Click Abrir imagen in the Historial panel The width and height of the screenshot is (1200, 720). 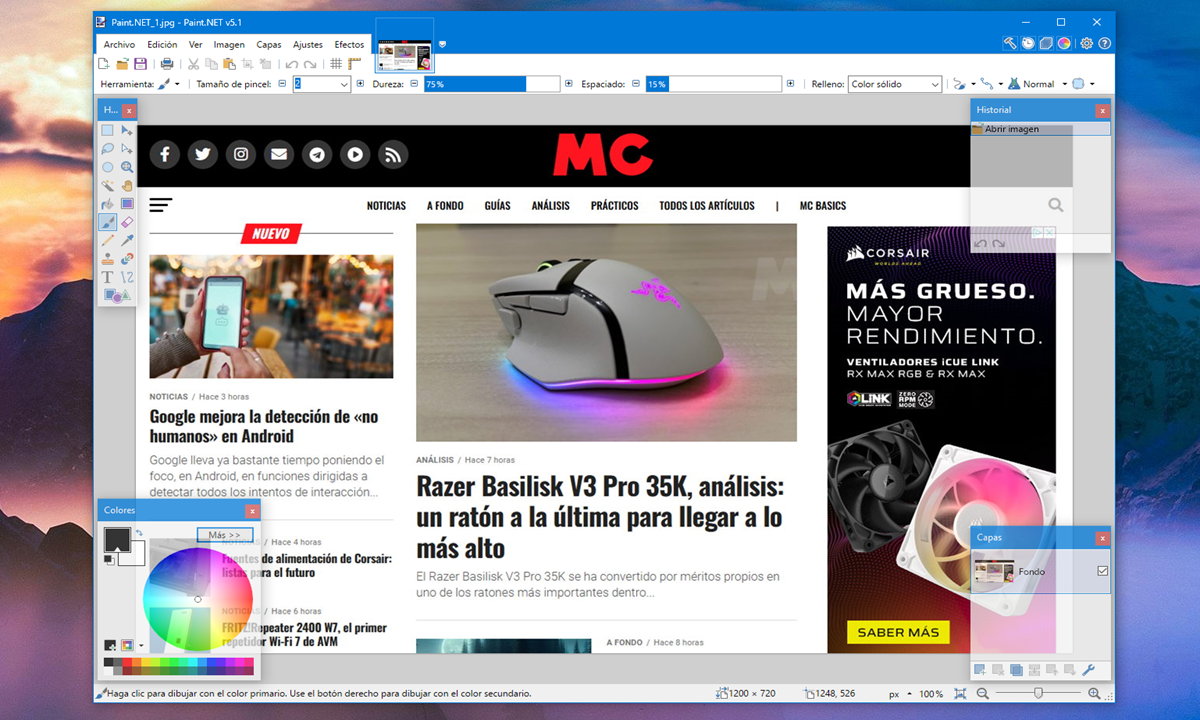coord(1011,129)
